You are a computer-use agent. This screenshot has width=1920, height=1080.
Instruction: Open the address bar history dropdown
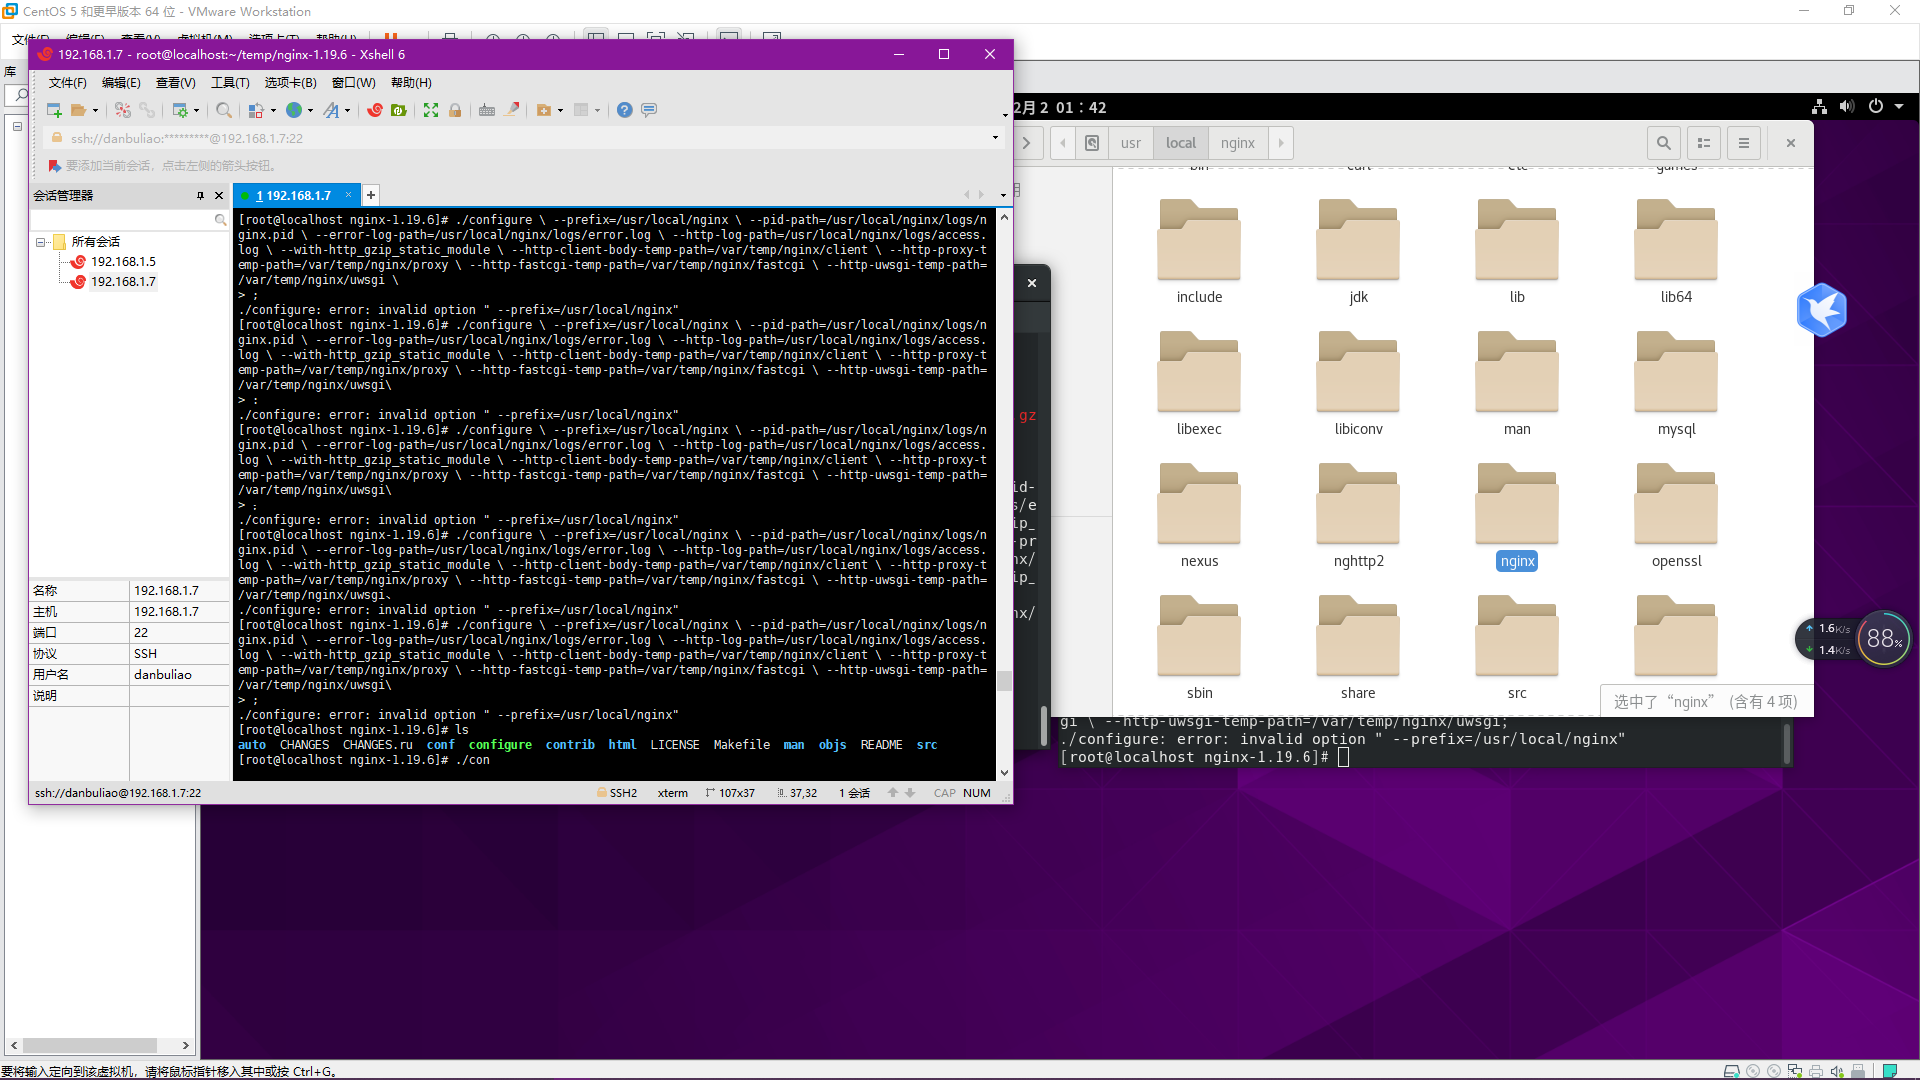point(995,138)
